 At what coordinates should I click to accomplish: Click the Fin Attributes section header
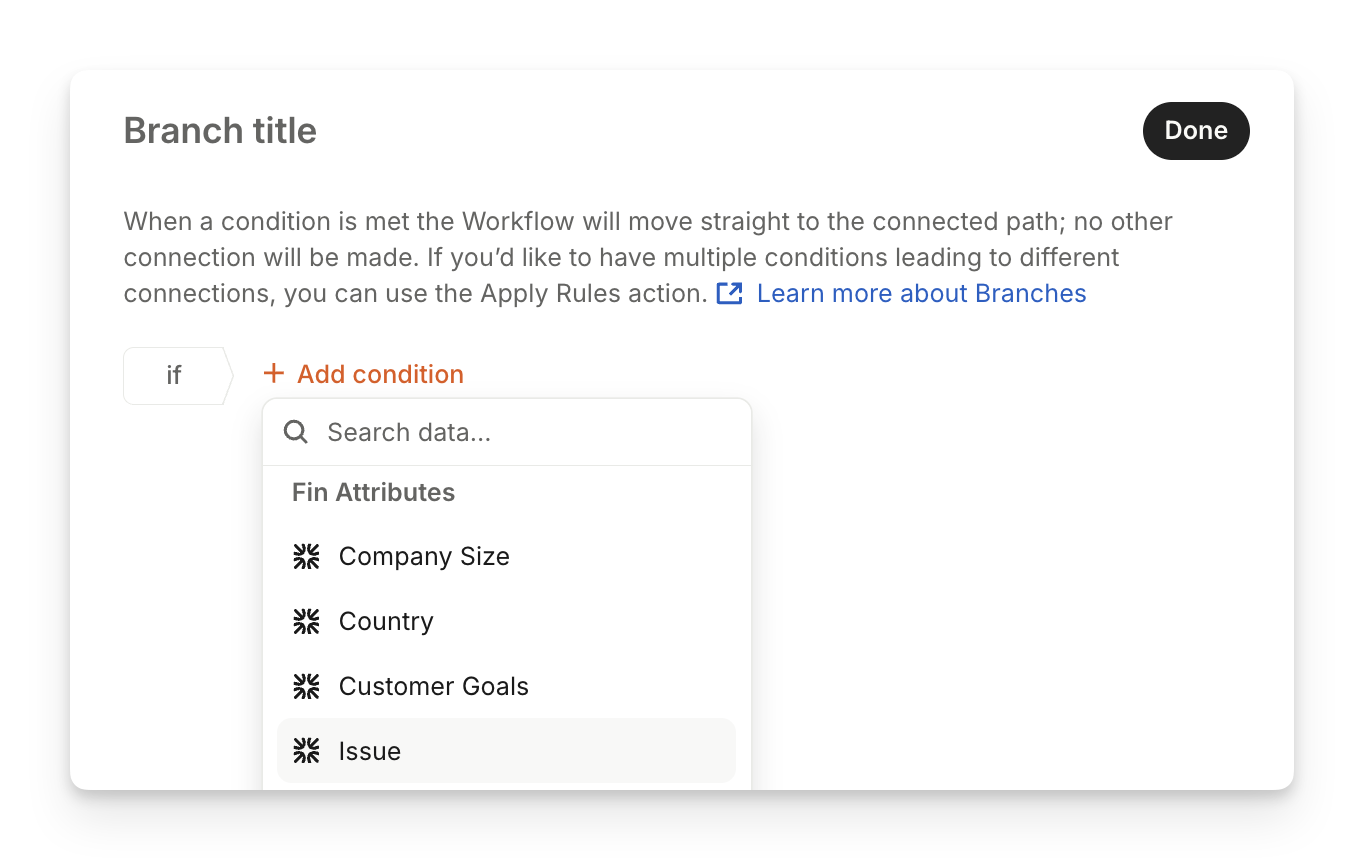[x=373, y=492]
